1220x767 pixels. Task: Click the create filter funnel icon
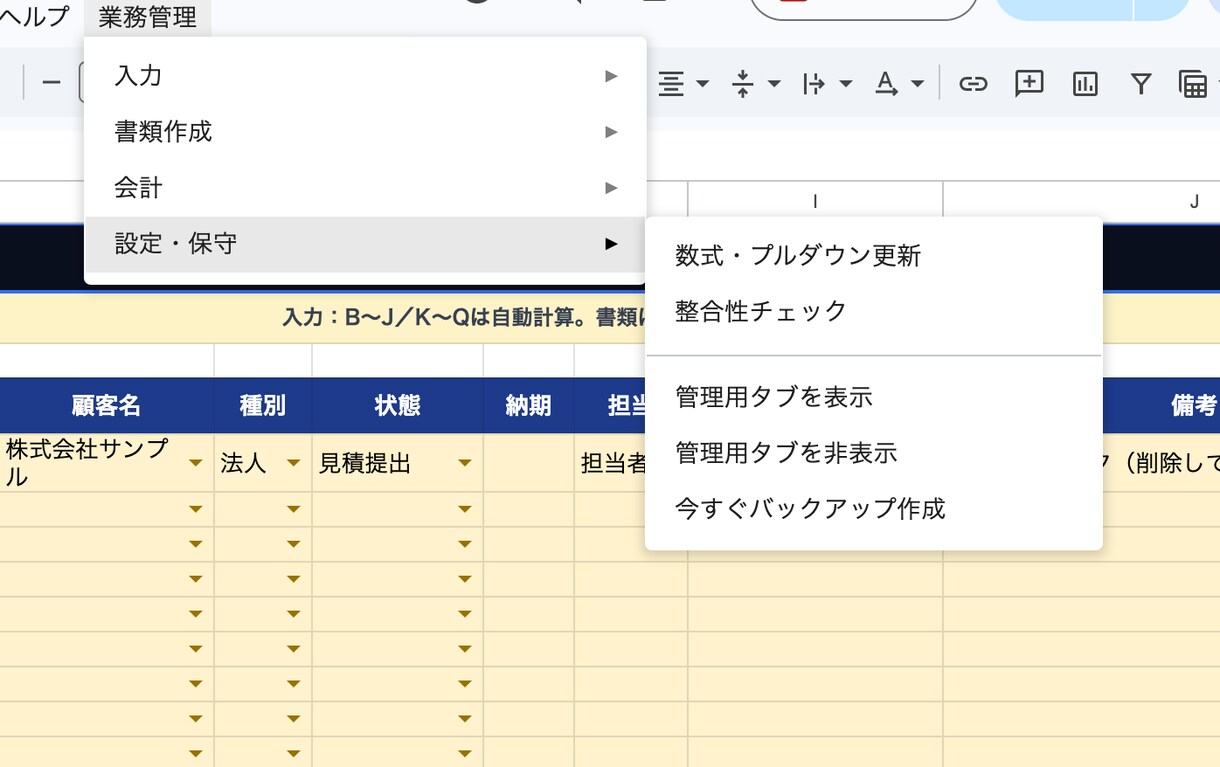[1141, 84]
